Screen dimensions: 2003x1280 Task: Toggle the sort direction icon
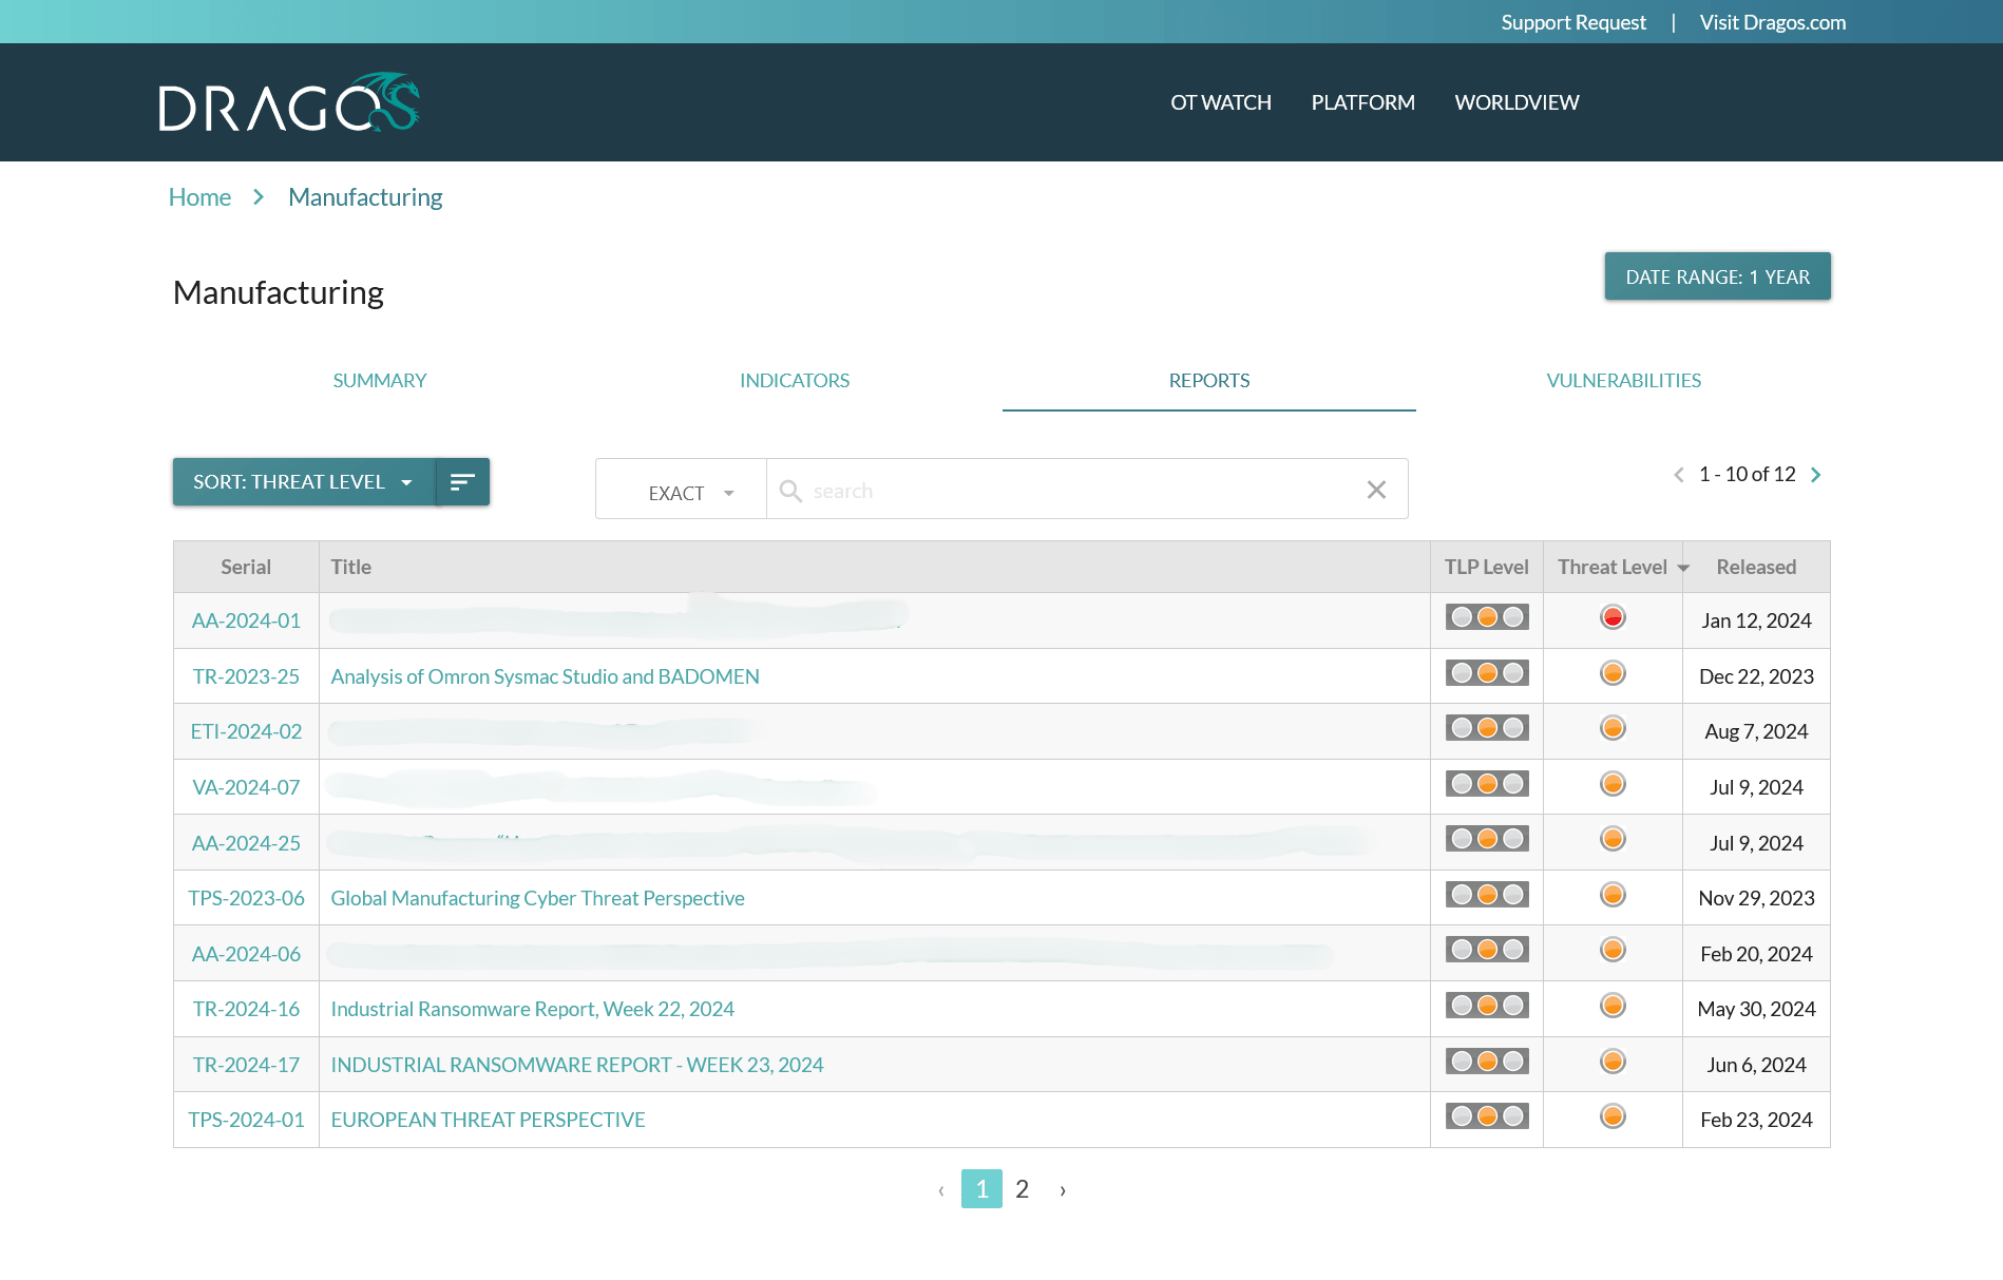pyautogui.click(x=462, y=482)
